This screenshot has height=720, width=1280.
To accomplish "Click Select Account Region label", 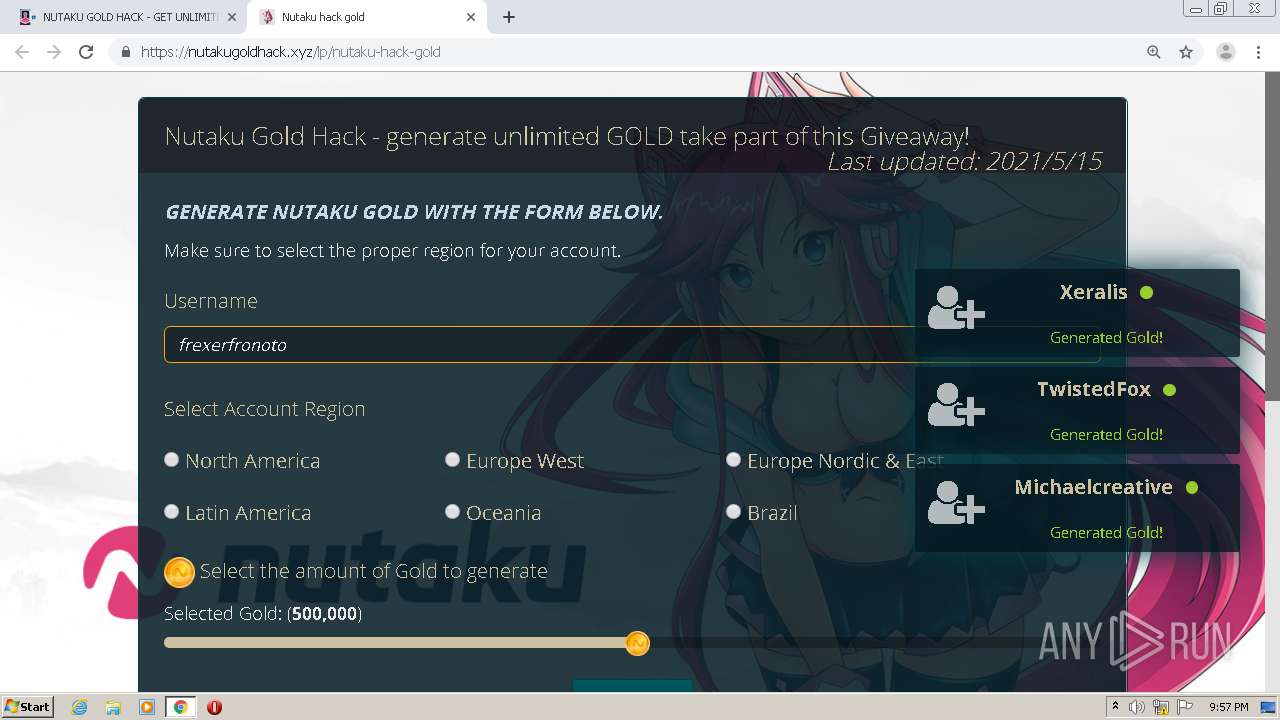I will [264, 409].
